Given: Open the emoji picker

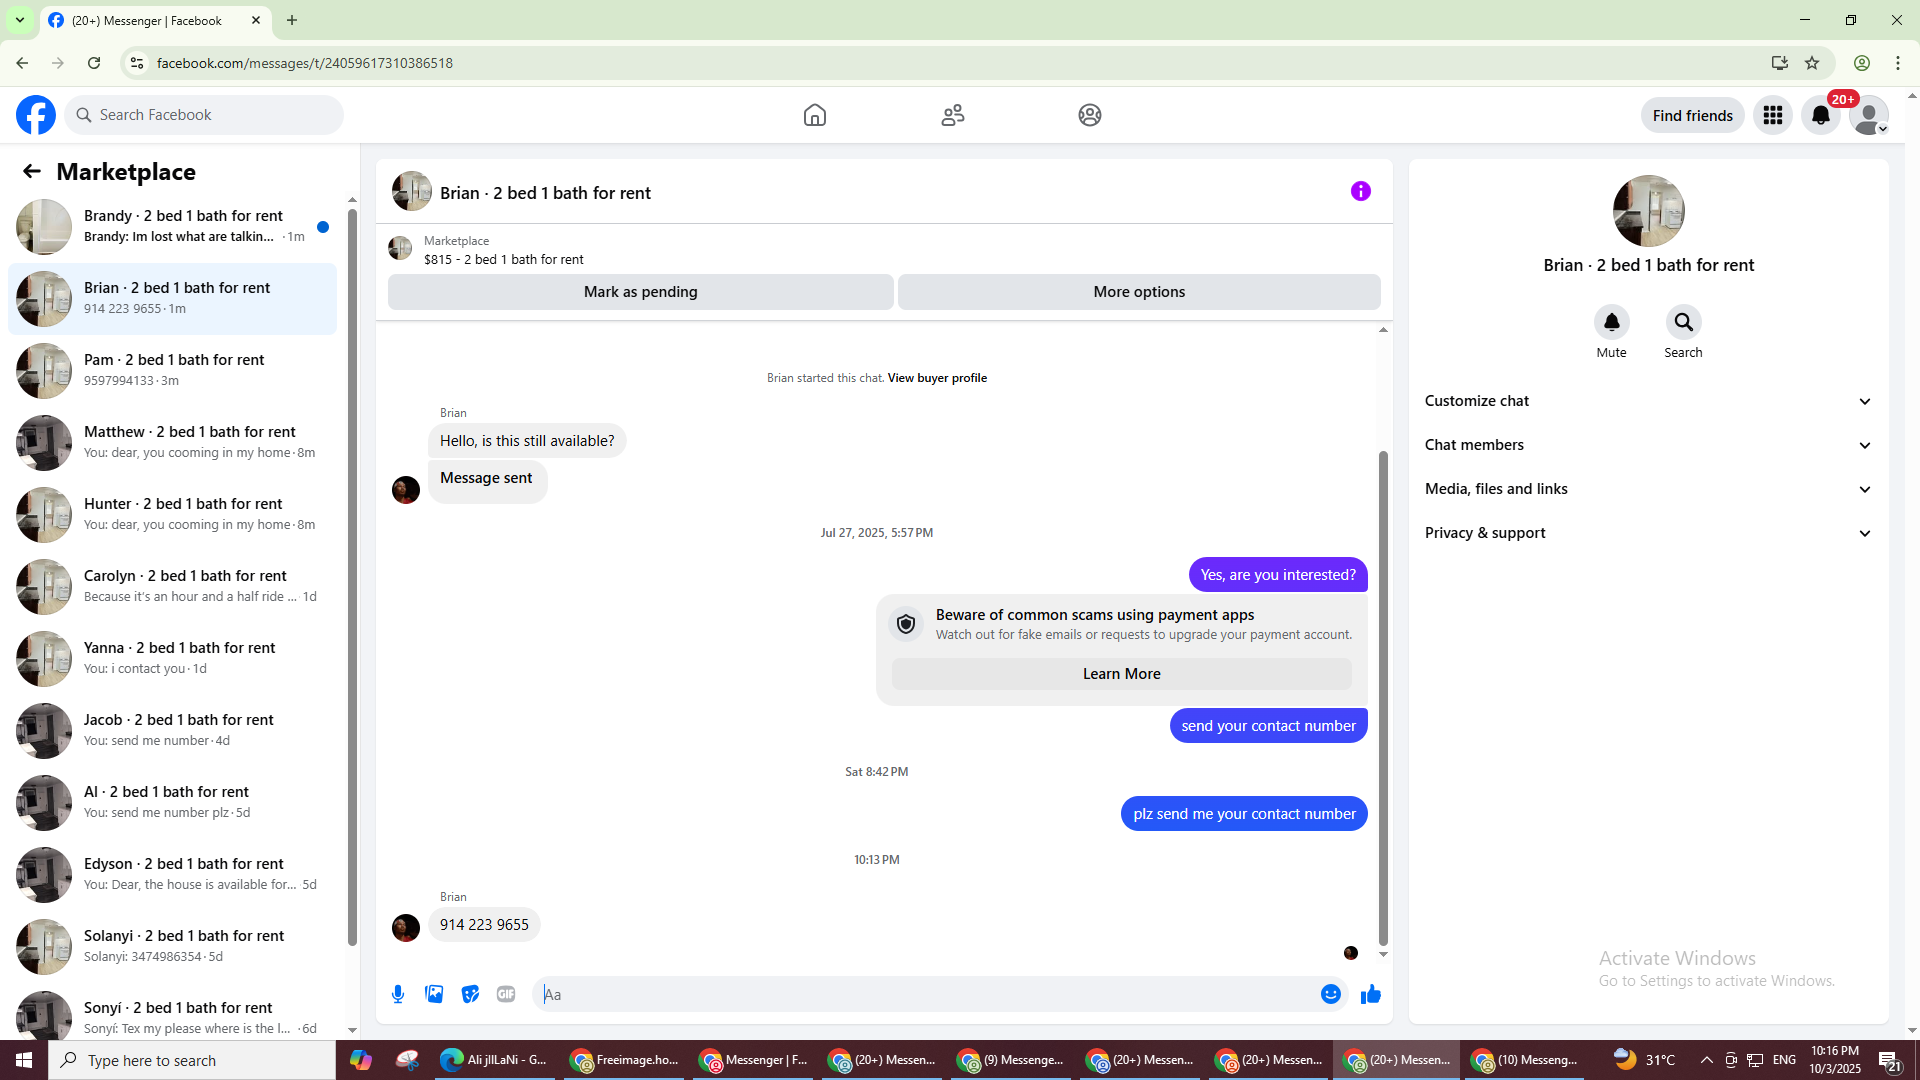Looking at the screenshot, I should (1331, 994).
